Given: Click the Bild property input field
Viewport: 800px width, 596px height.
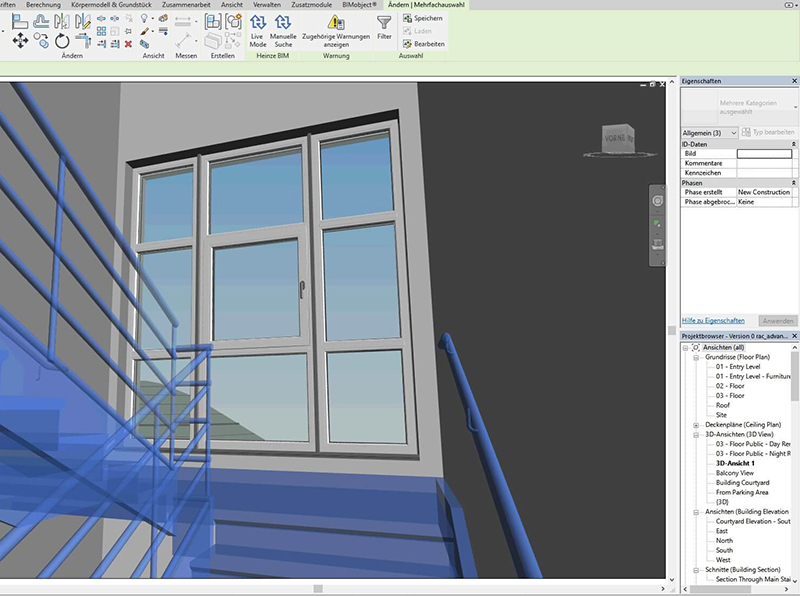Looking at the screenshot, I should 764,153.
